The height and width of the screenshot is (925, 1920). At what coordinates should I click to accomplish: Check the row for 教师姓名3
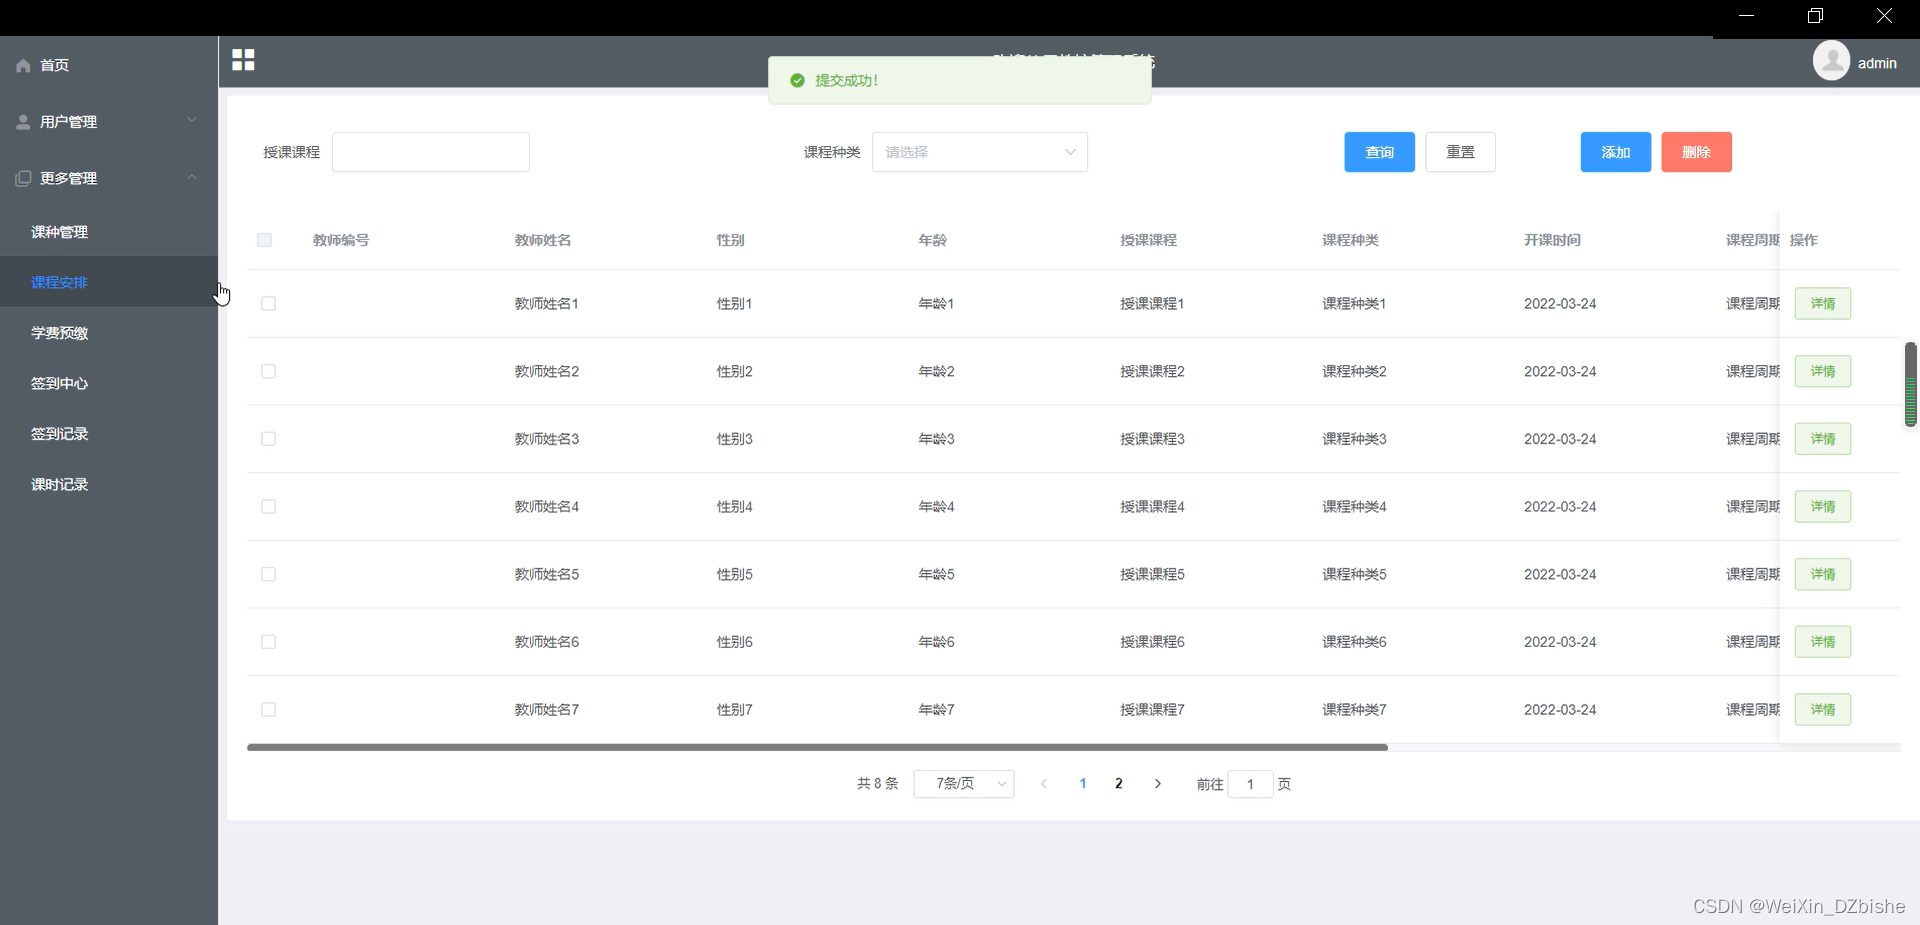[x=268, y=439]
